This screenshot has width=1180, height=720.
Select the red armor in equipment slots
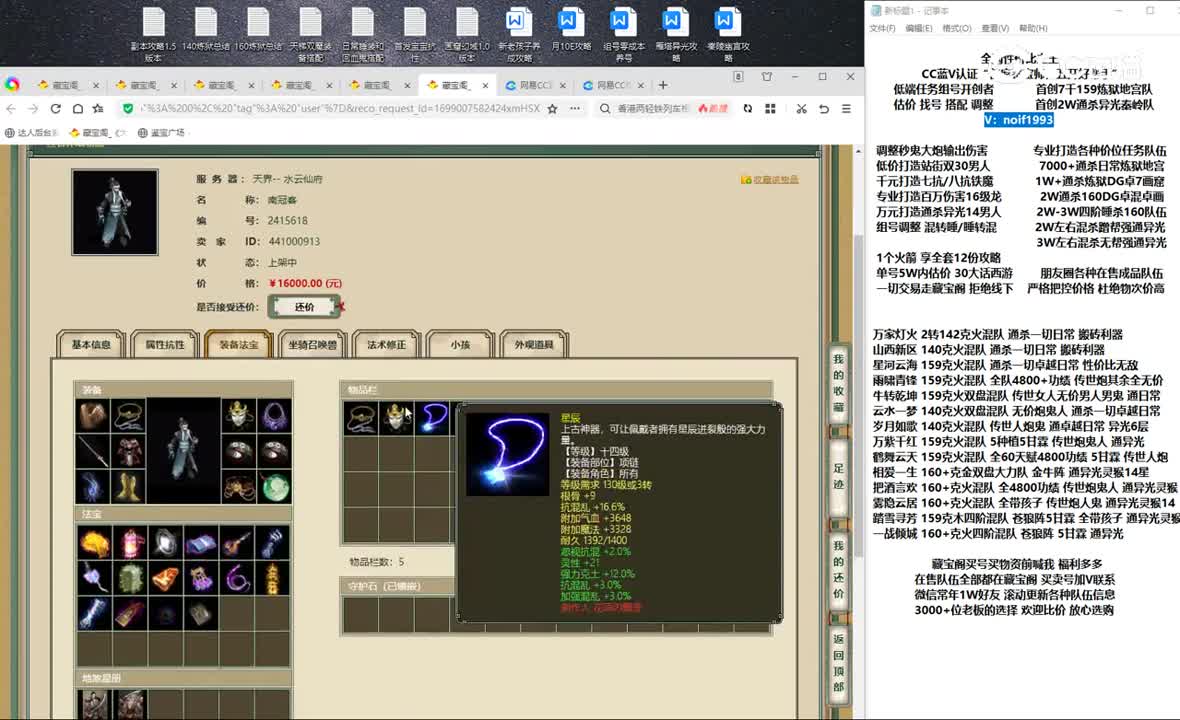(x=129, y=451)
